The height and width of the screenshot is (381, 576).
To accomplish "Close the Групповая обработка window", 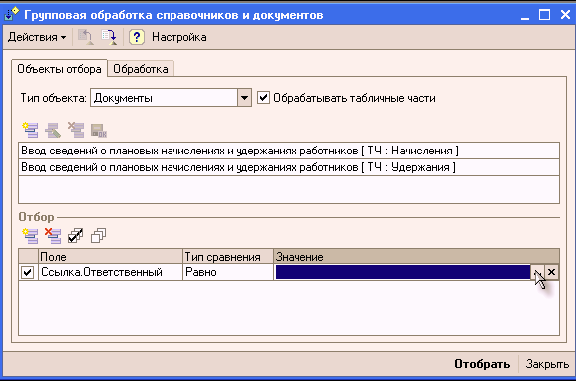I will (x=565, y=15).
